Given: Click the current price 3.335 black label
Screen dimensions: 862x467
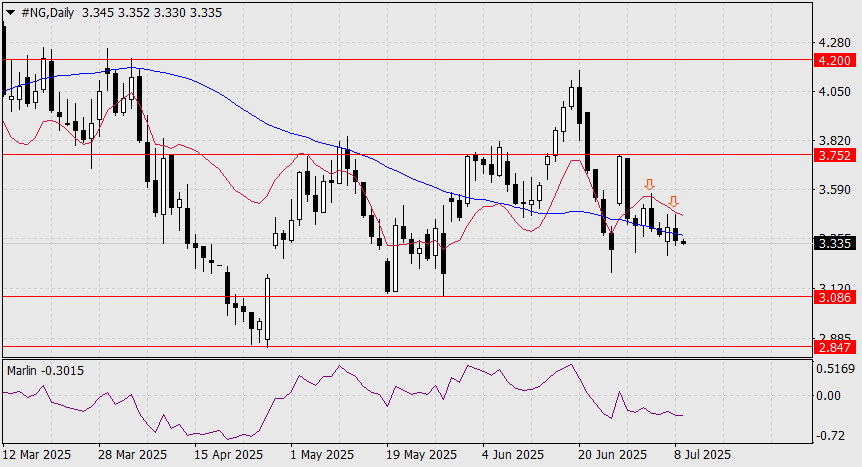Looking at the screenshot, I should click(835, 243).
